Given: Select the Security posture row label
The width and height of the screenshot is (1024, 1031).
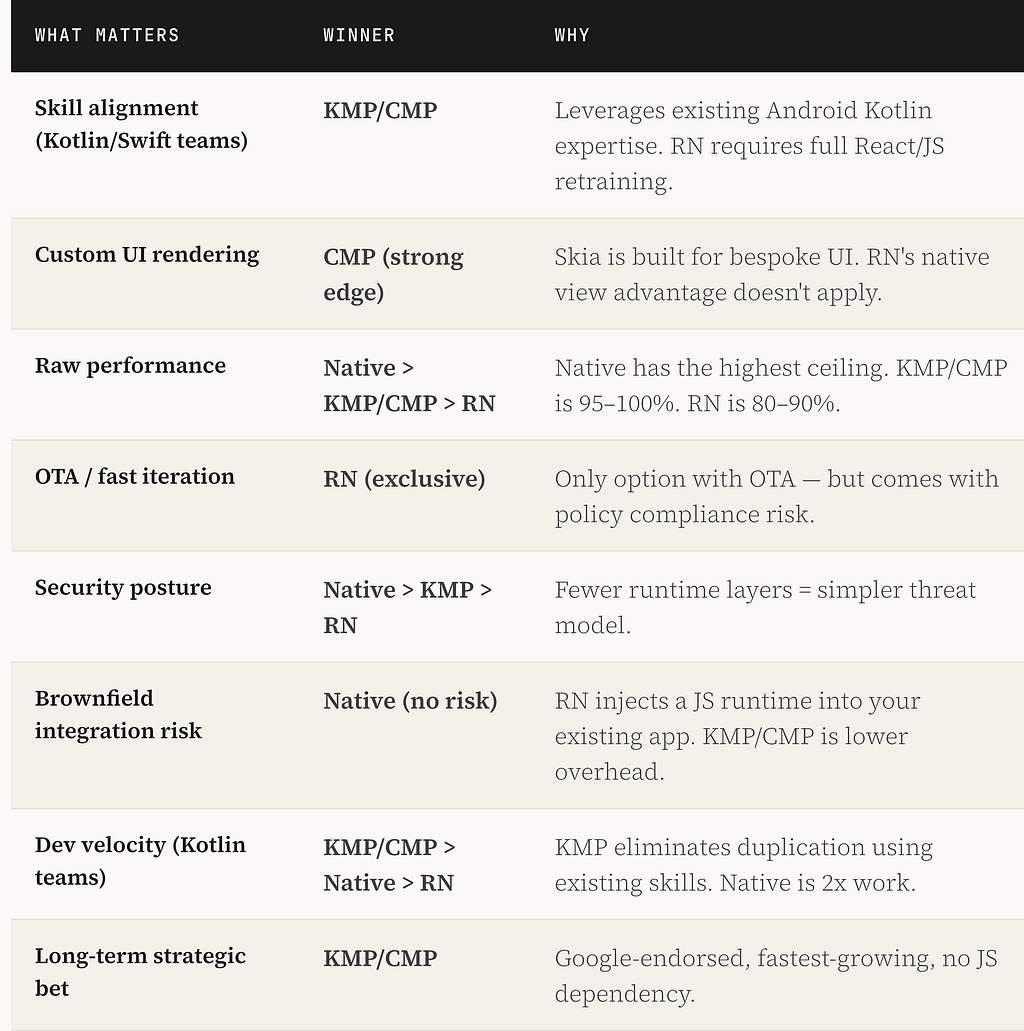Looking at the screenshot, I should click(x=123, y=588).
